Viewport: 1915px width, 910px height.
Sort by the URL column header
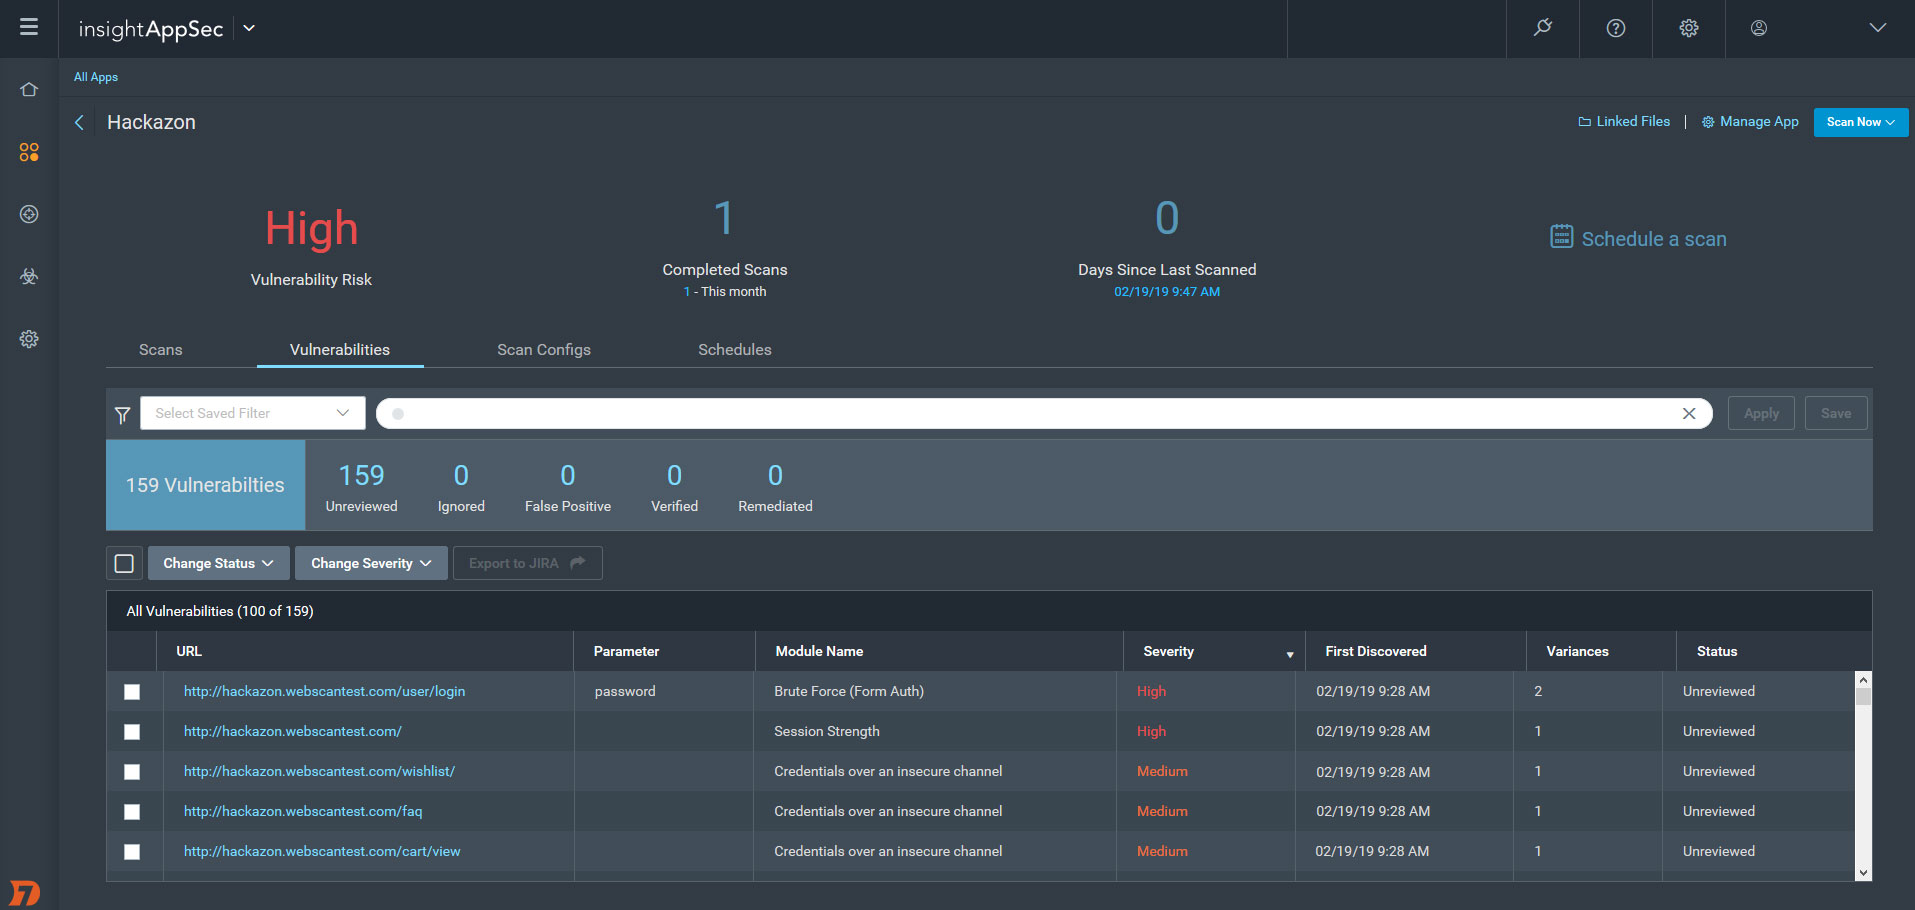click(189, 651)
